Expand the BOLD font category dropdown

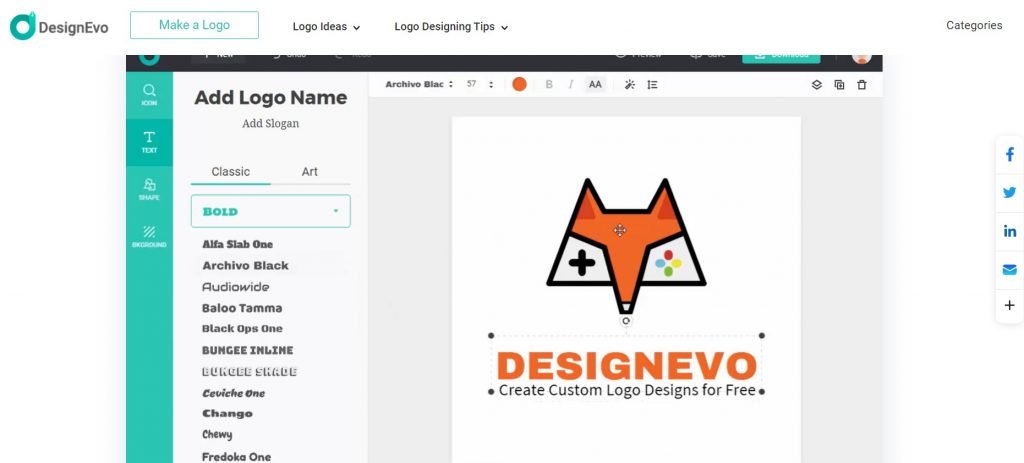click(x=270, y=211)
